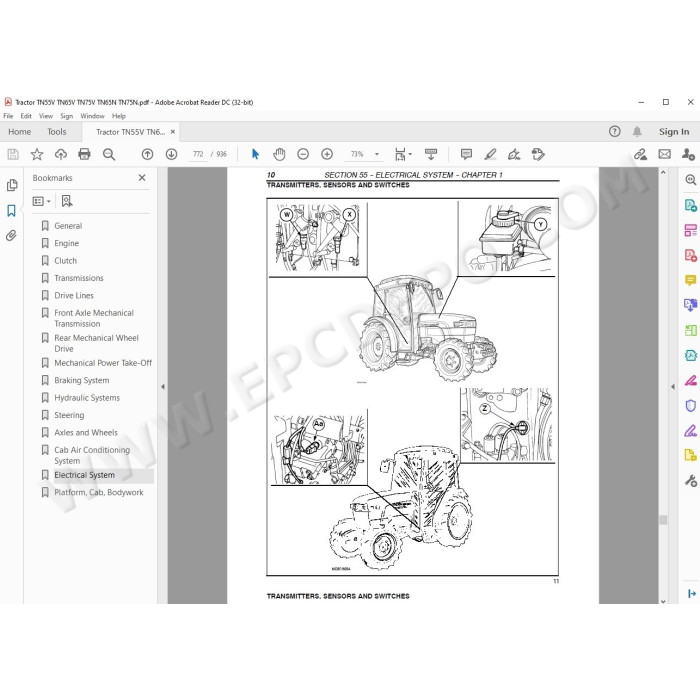This screenshot has width=700, height=700.
Task: Click the find current bookmark icon
Action: tap(67, 201)
